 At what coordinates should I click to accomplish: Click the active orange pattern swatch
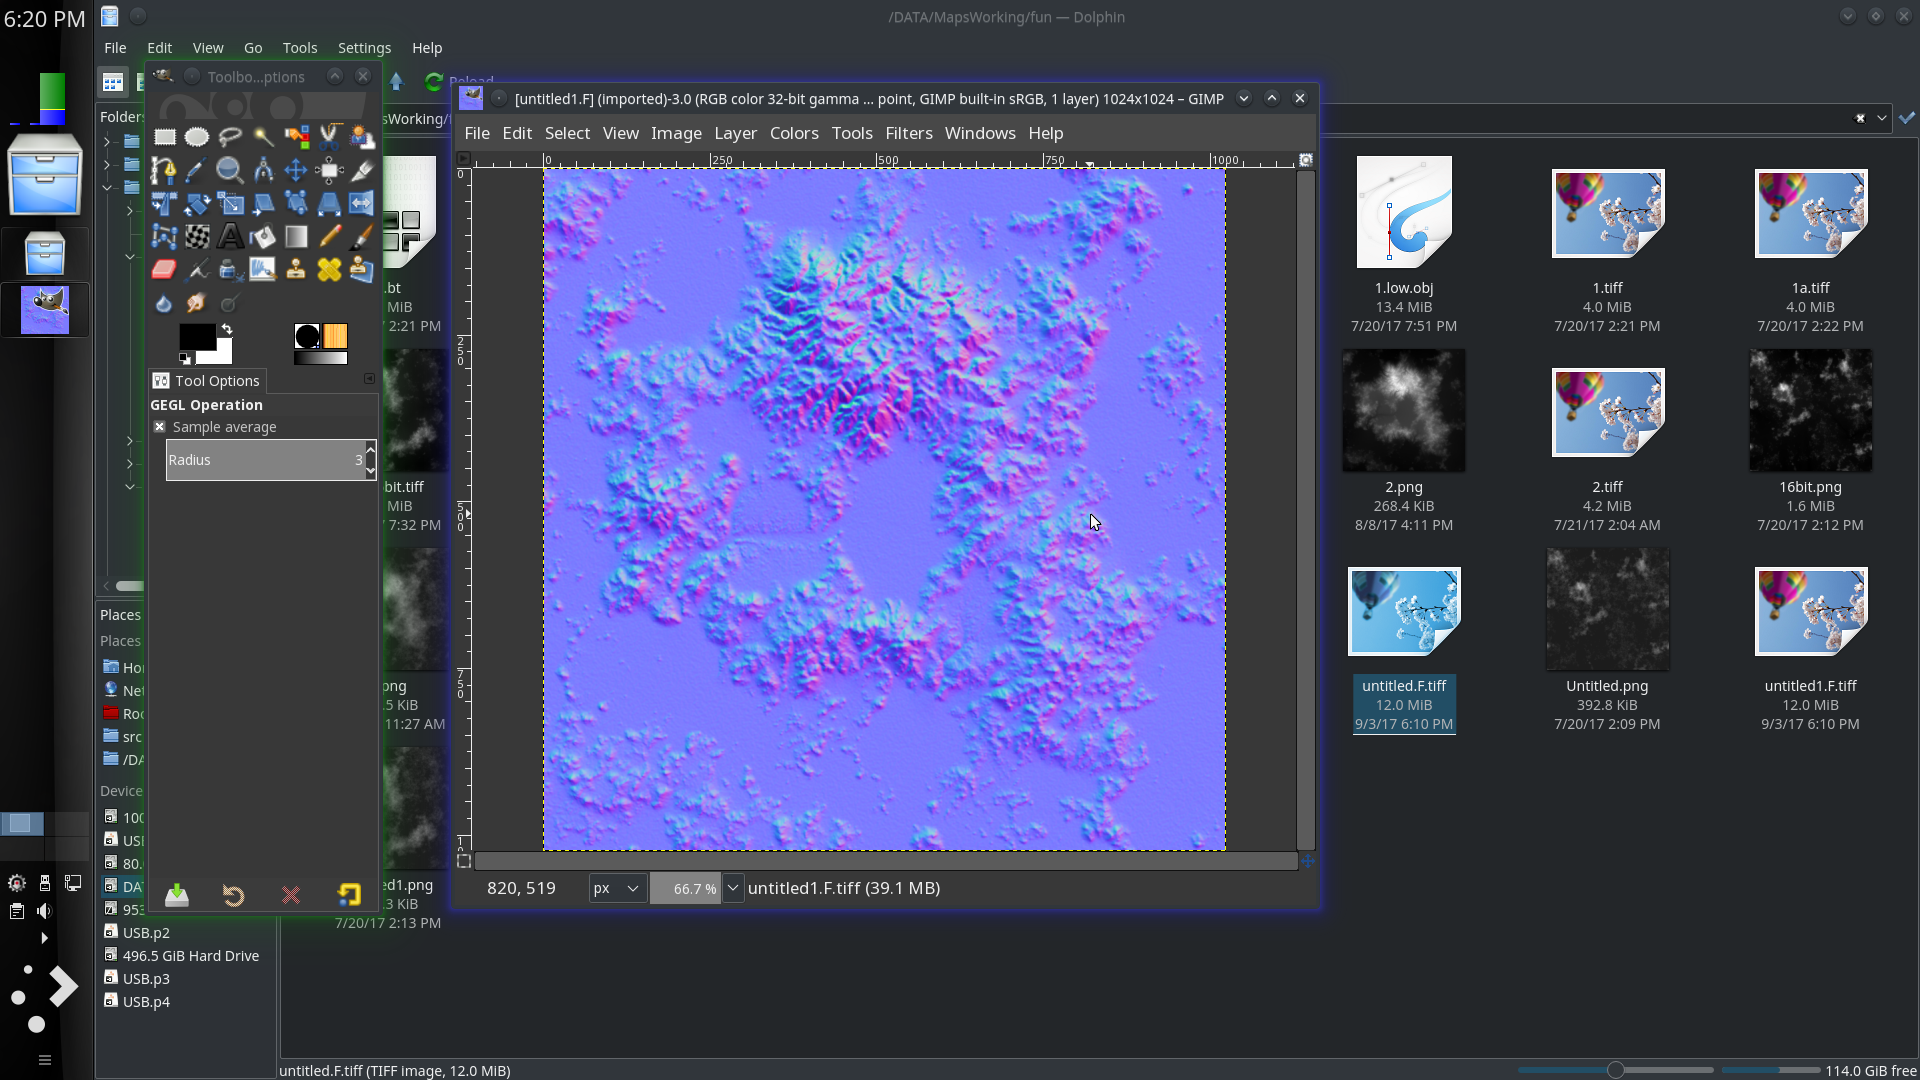[336, 336]
